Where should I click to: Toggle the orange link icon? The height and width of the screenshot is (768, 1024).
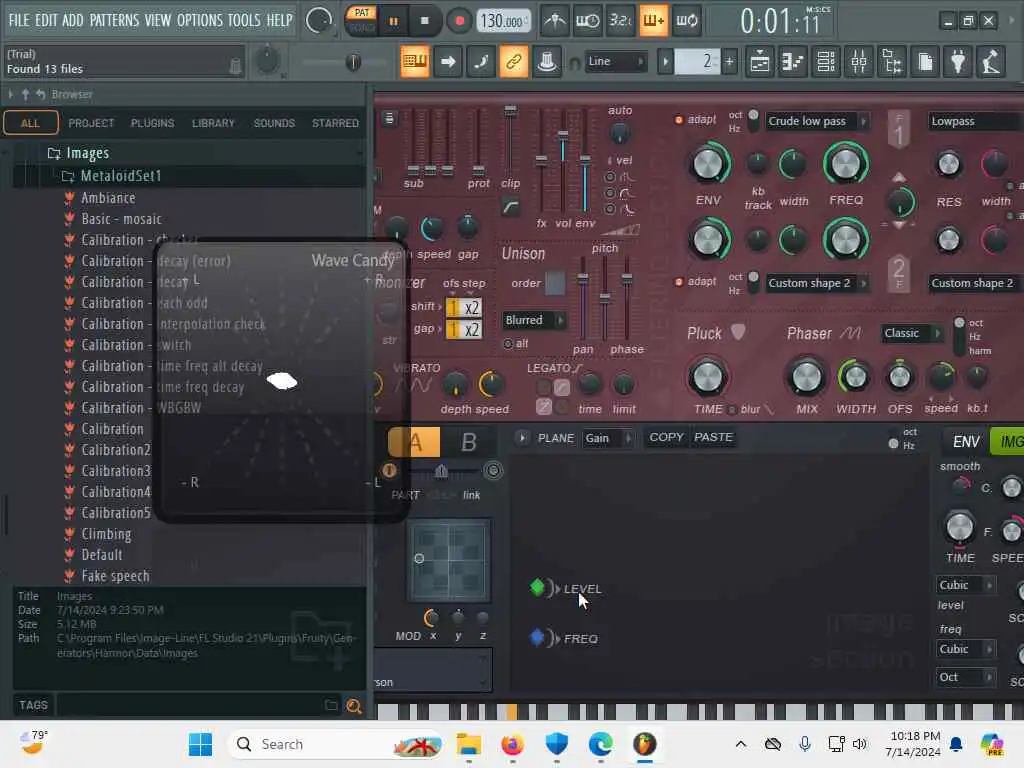[513, 62]
